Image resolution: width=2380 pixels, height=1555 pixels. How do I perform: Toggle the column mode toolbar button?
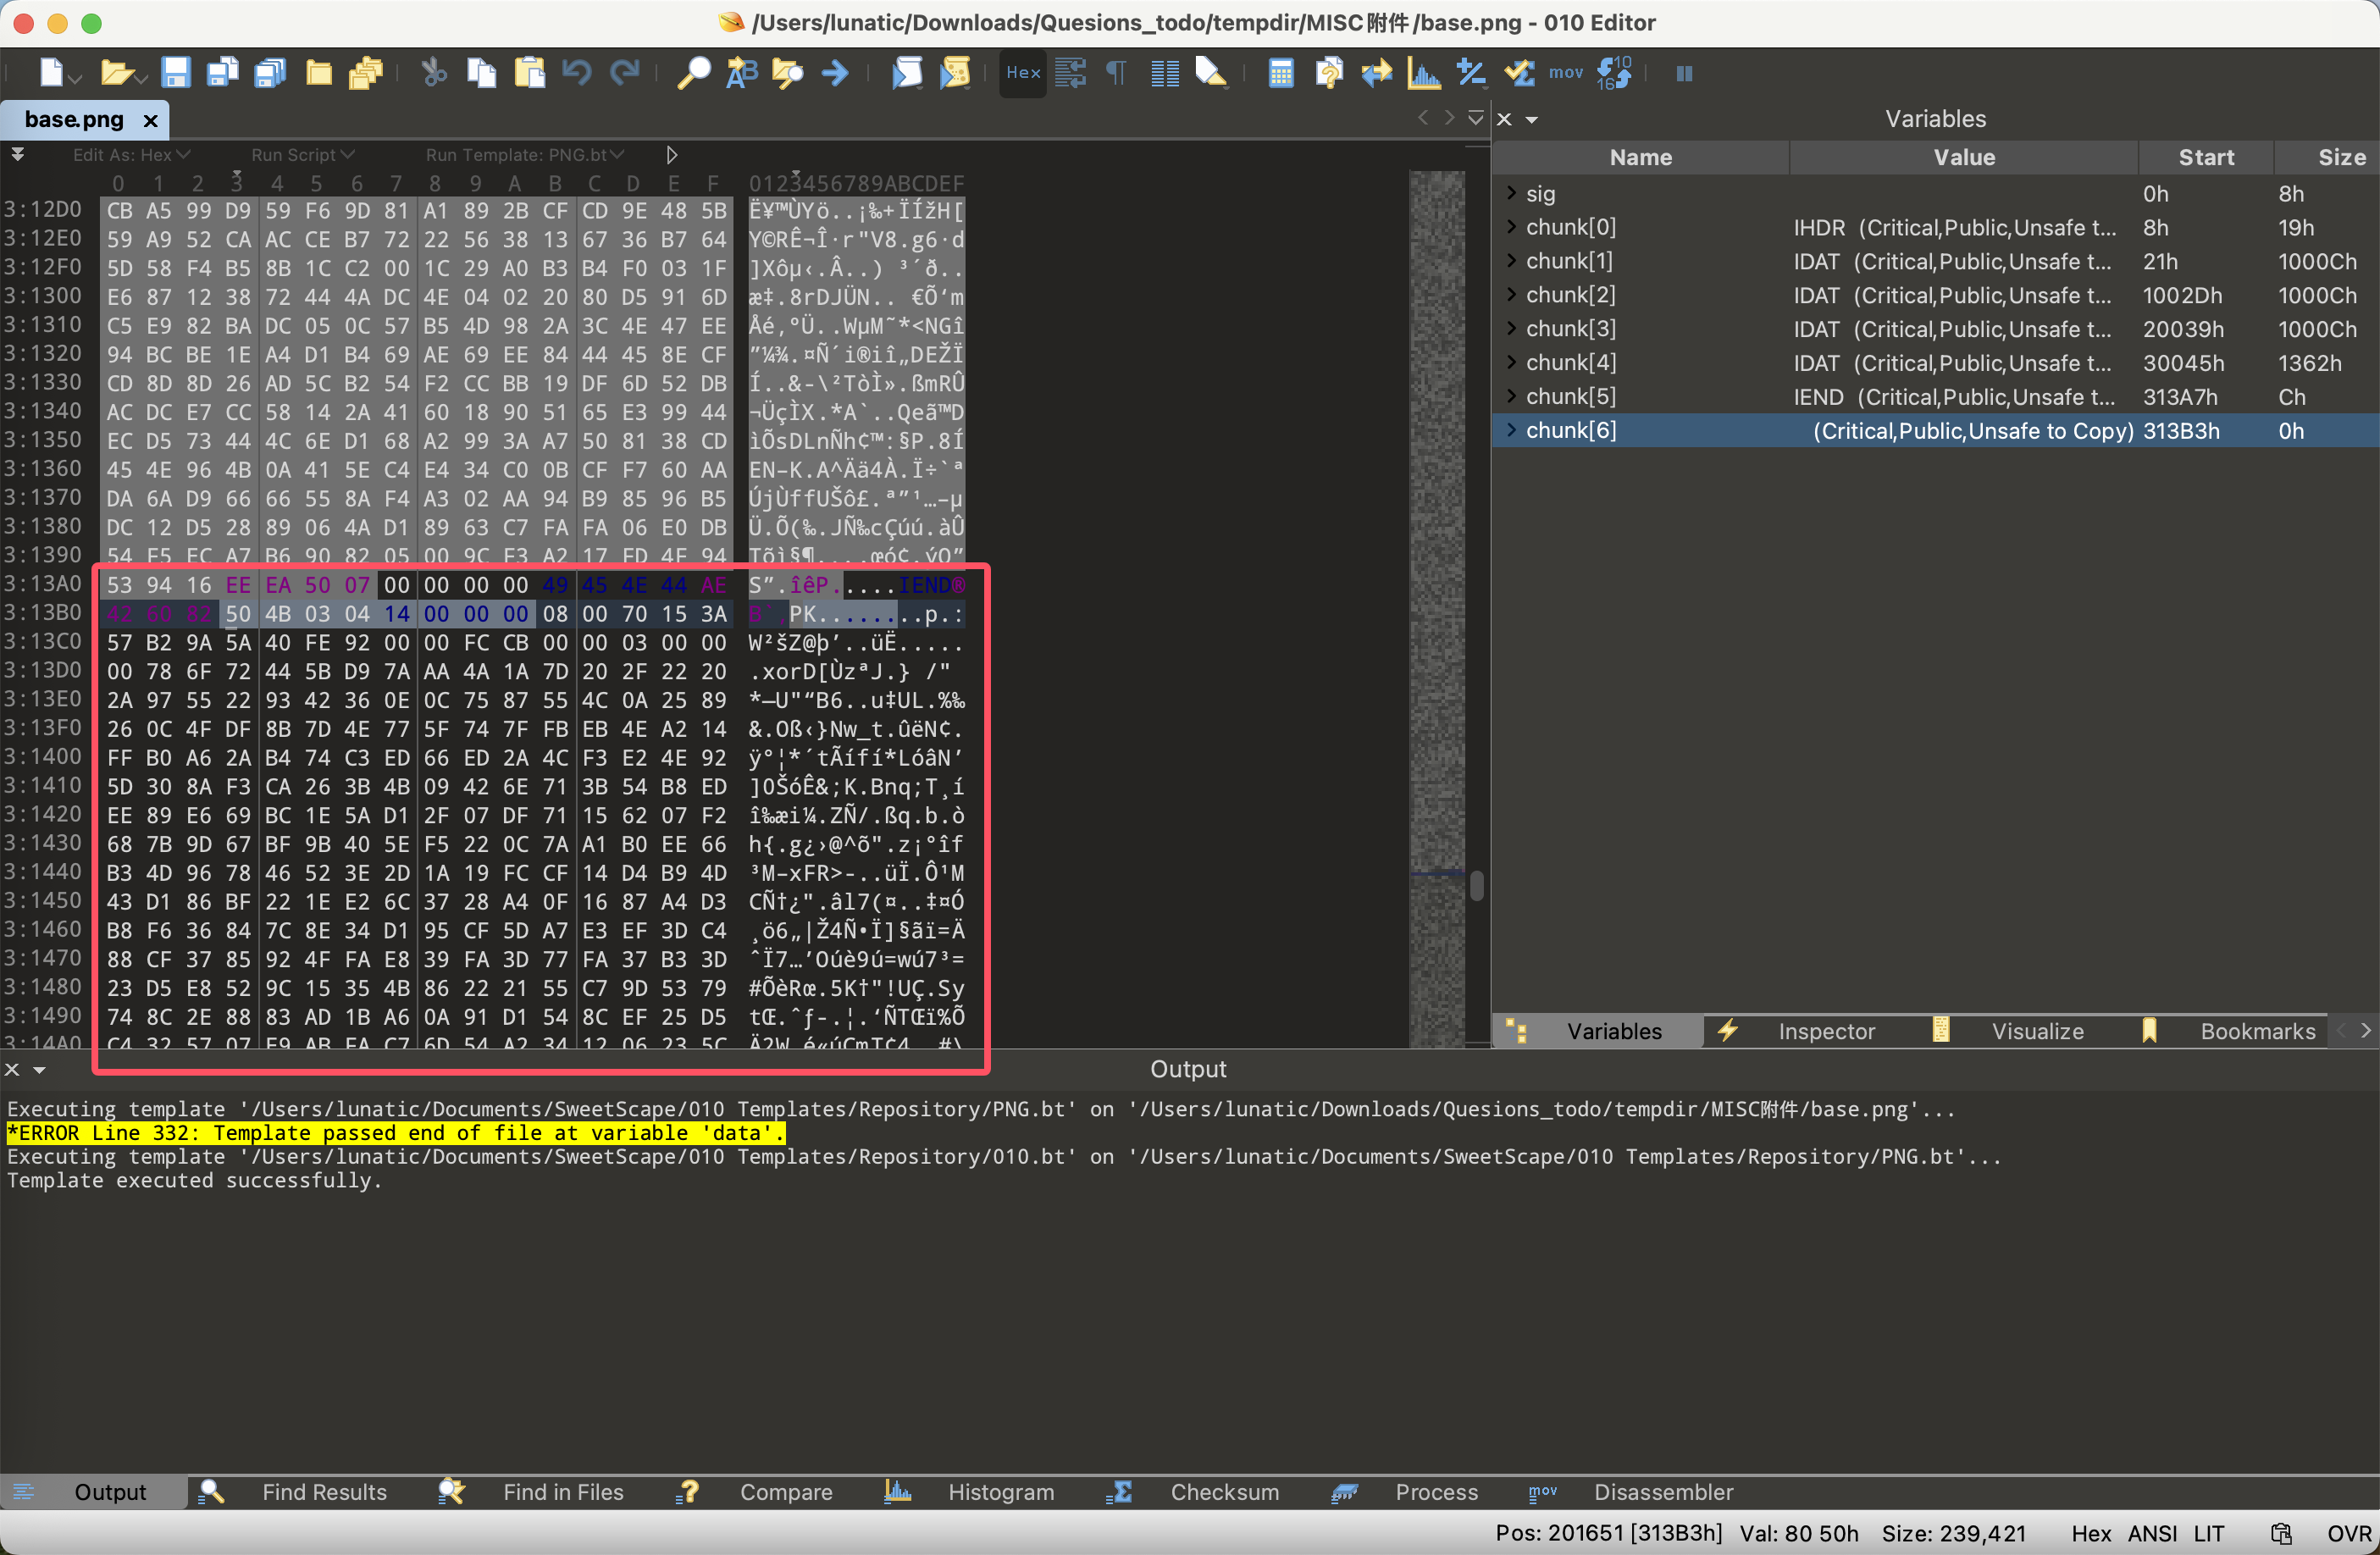1165,73
